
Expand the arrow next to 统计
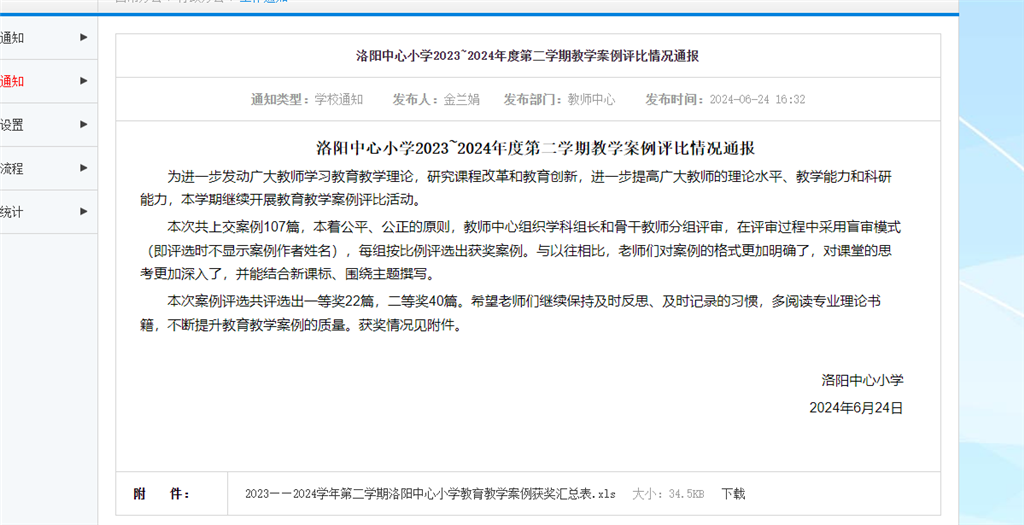coord(84,211)
